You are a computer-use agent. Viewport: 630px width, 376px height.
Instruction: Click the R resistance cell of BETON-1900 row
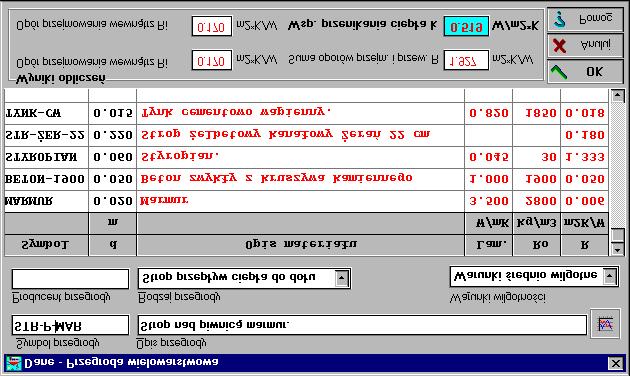(x=585, y=180)
